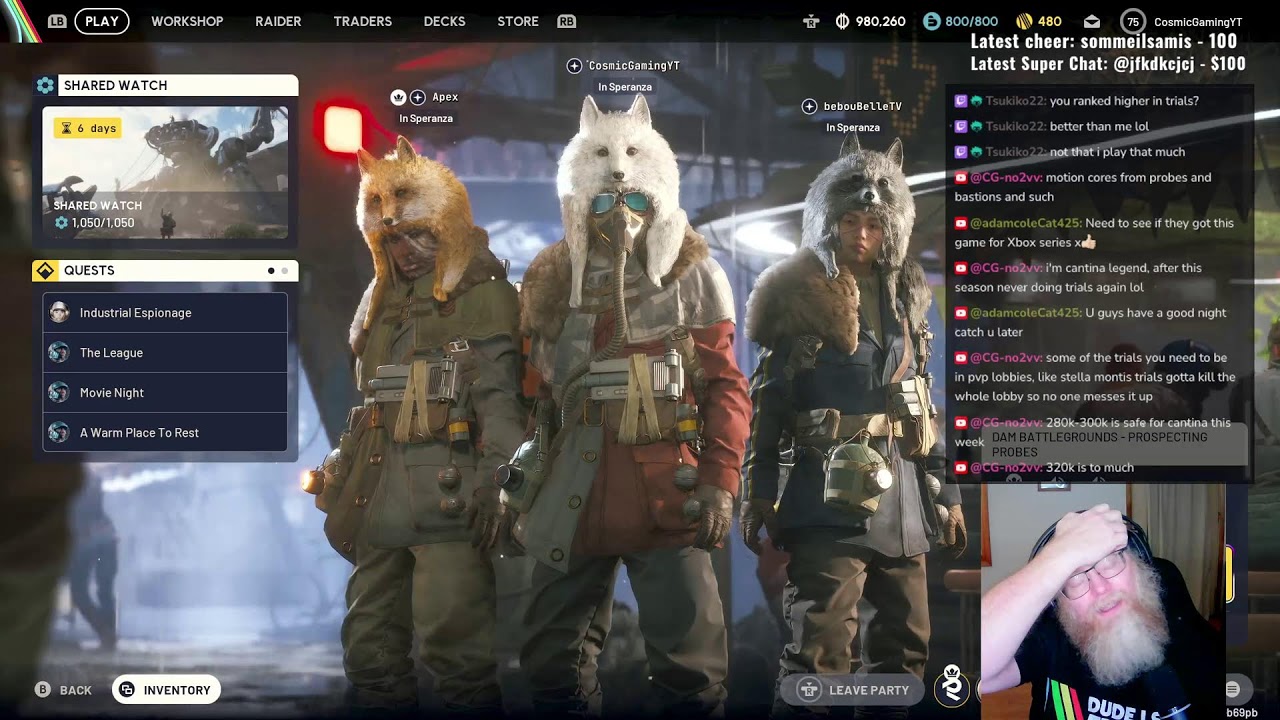
Task: Click the CosmicGamingYT nameplate above the wolf raider
Action: coord(634,66)
